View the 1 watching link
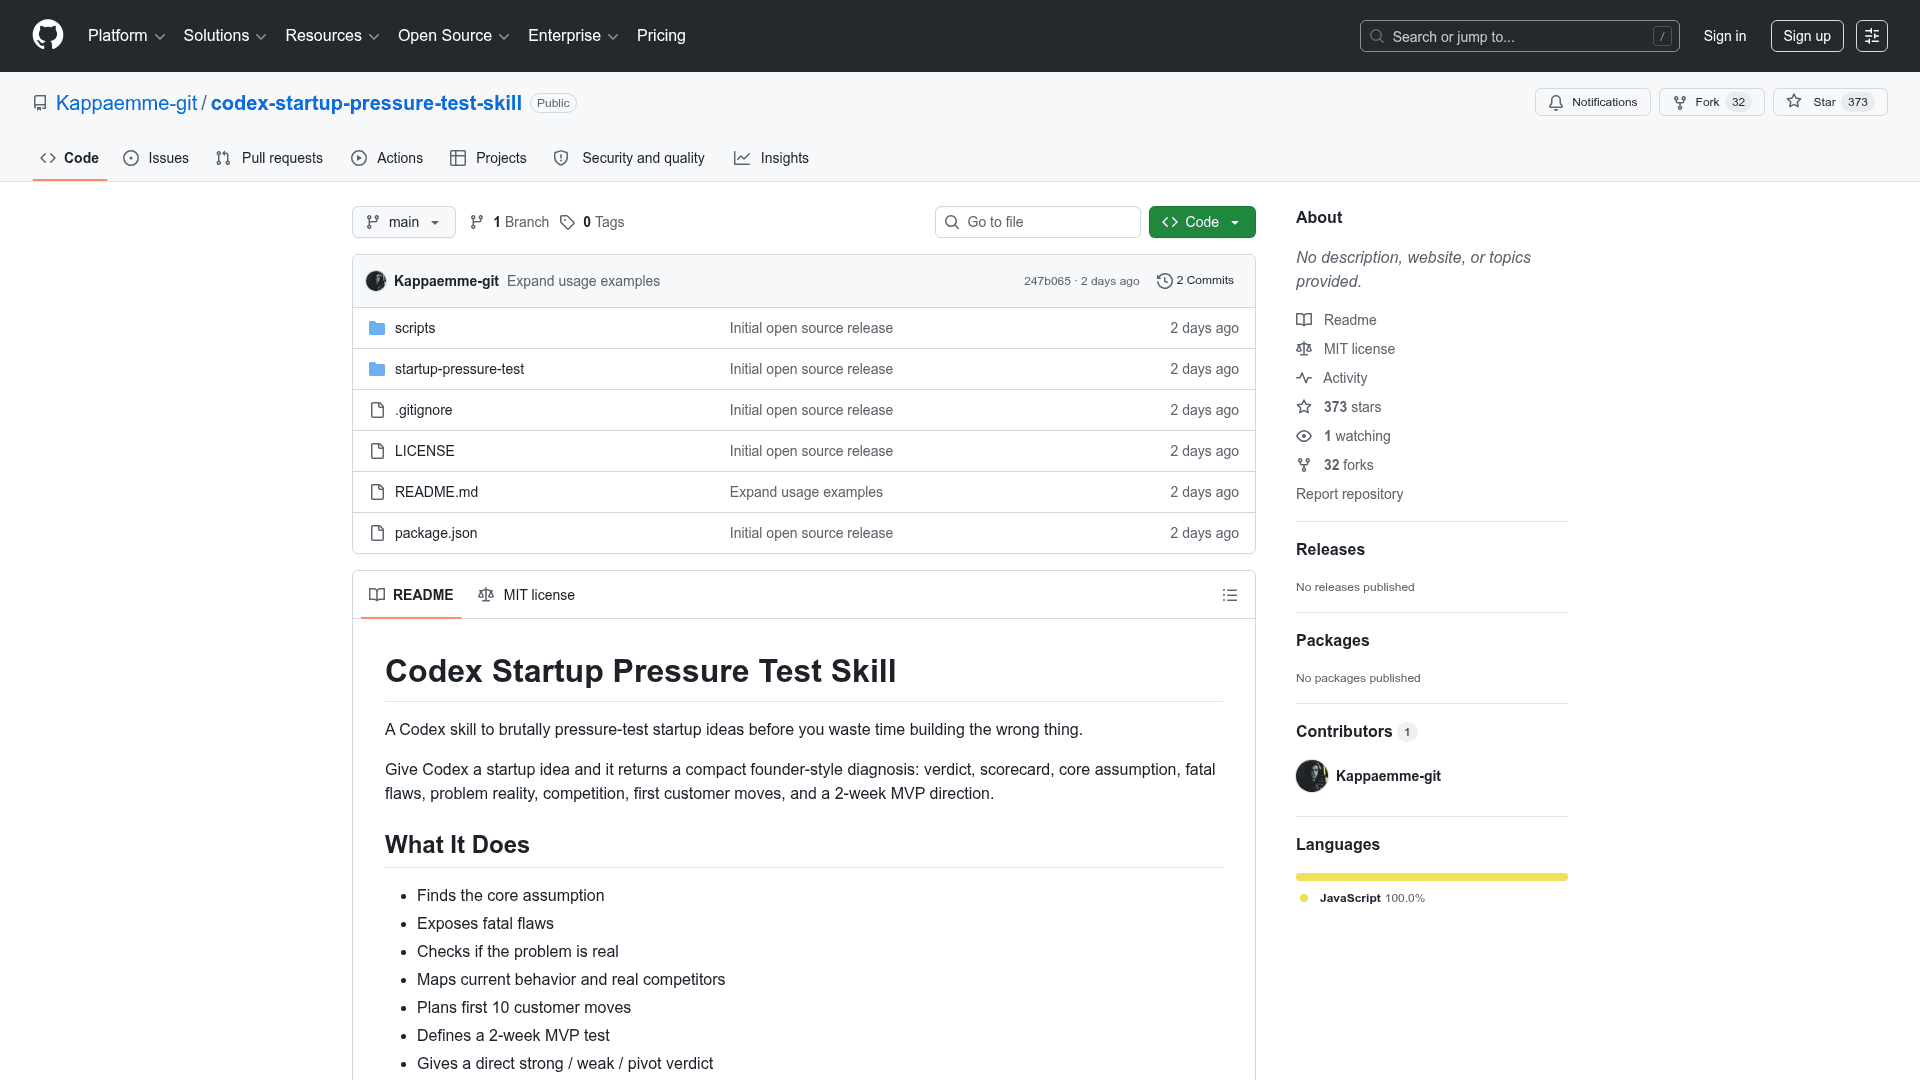 coord(1343,436)
